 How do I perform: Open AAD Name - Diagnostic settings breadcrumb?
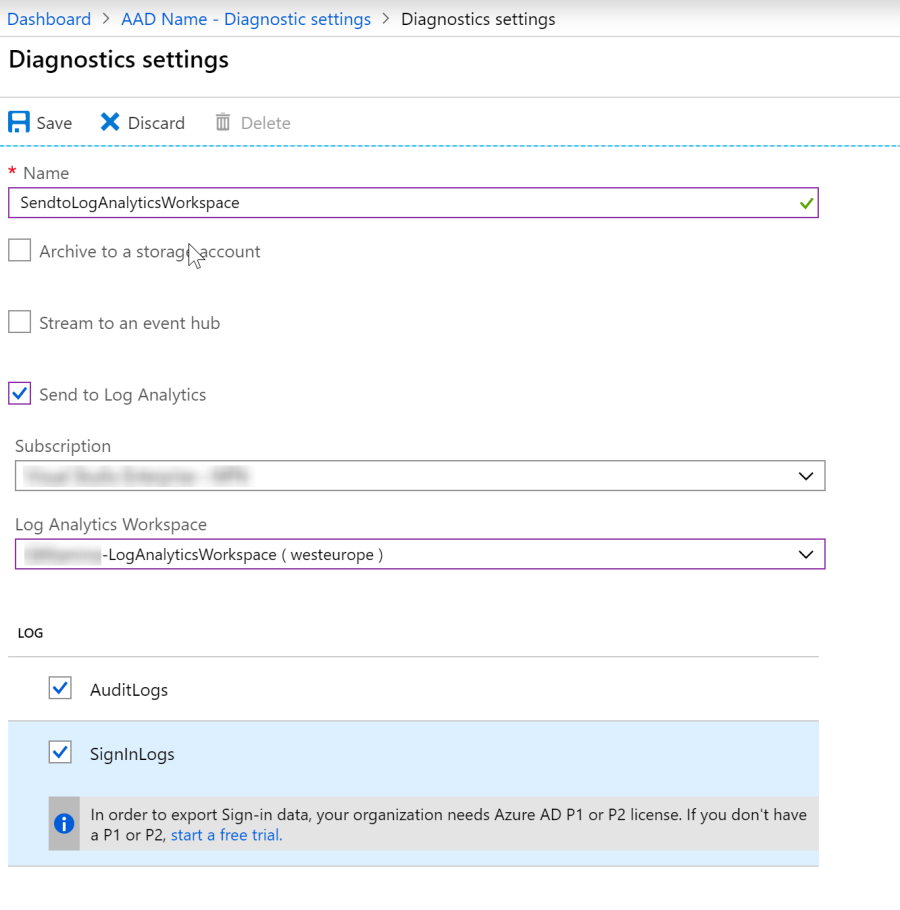(x=245, y=19)
